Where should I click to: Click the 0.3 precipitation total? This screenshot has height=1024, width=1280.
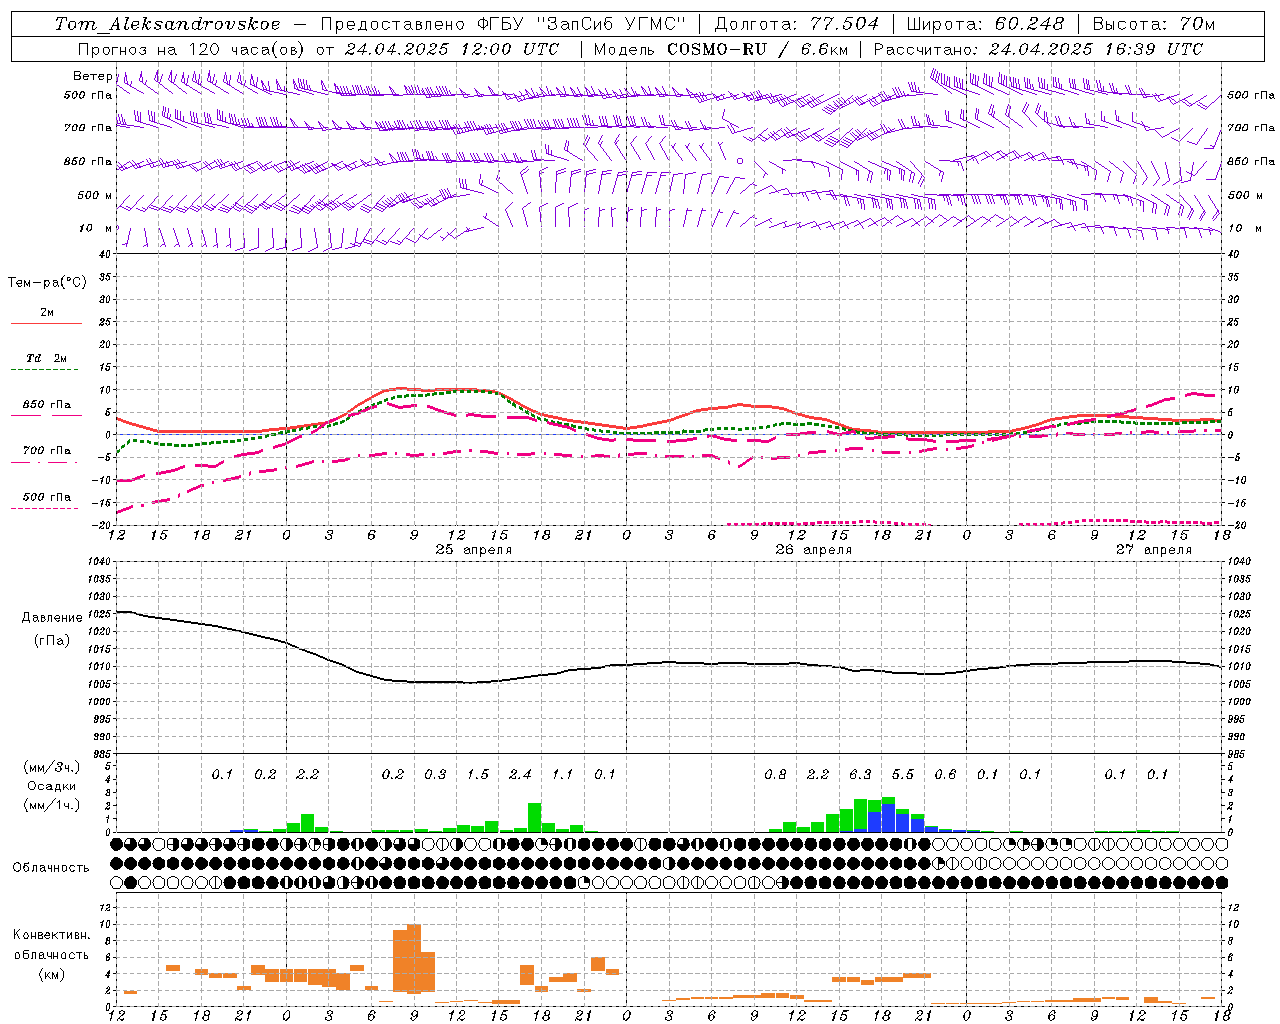pyautogui.click(x=435, y=774)
